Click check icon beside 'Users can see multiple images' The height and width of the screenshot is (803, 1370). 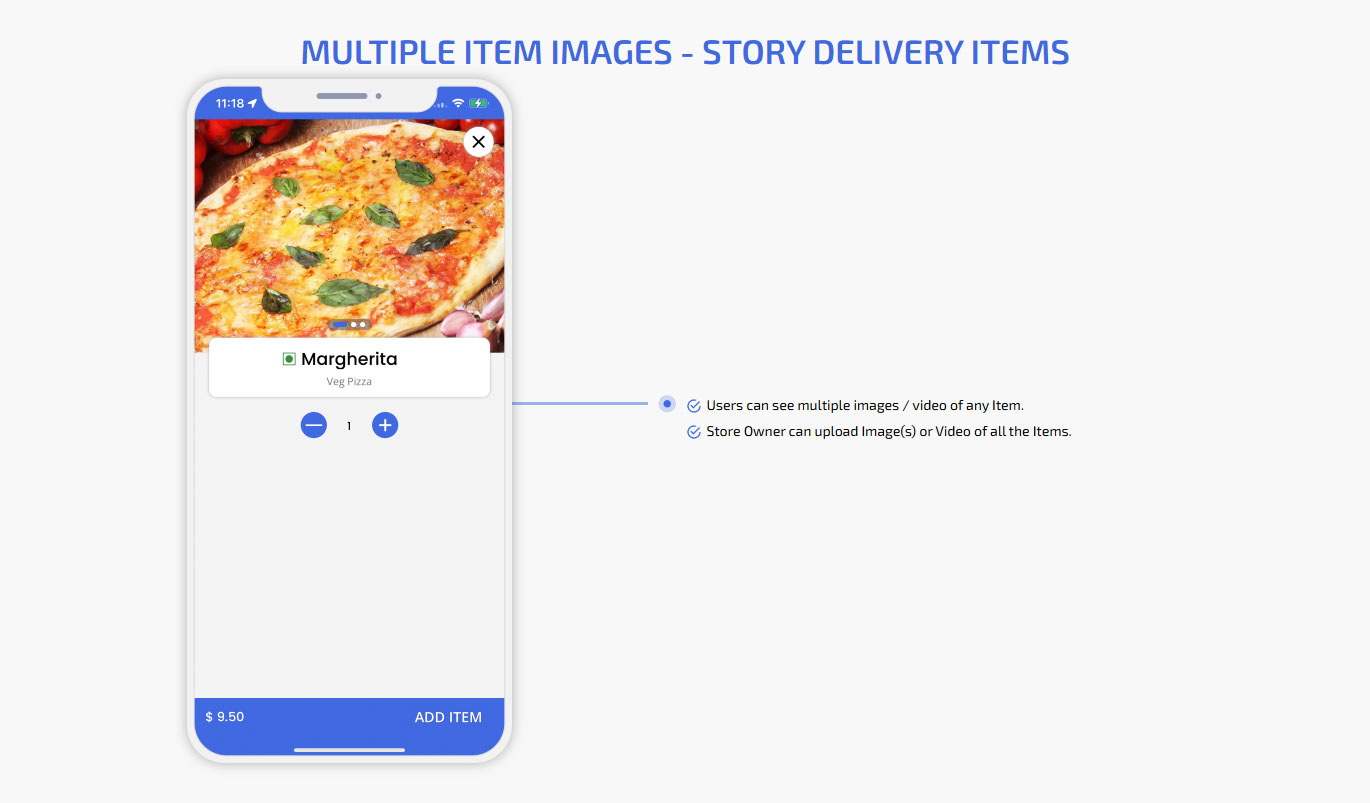pyautogui.click(x=694, y=406)
